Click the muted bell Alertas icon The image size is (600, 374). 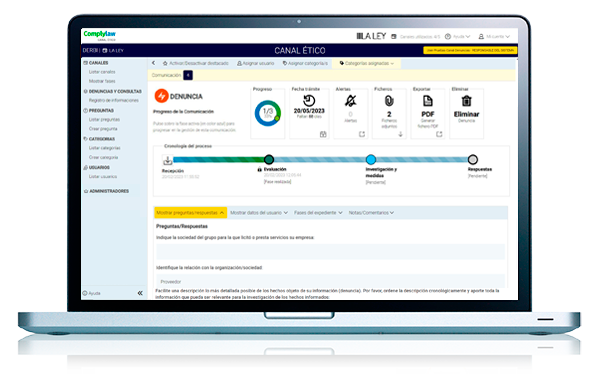click(350, 101)
